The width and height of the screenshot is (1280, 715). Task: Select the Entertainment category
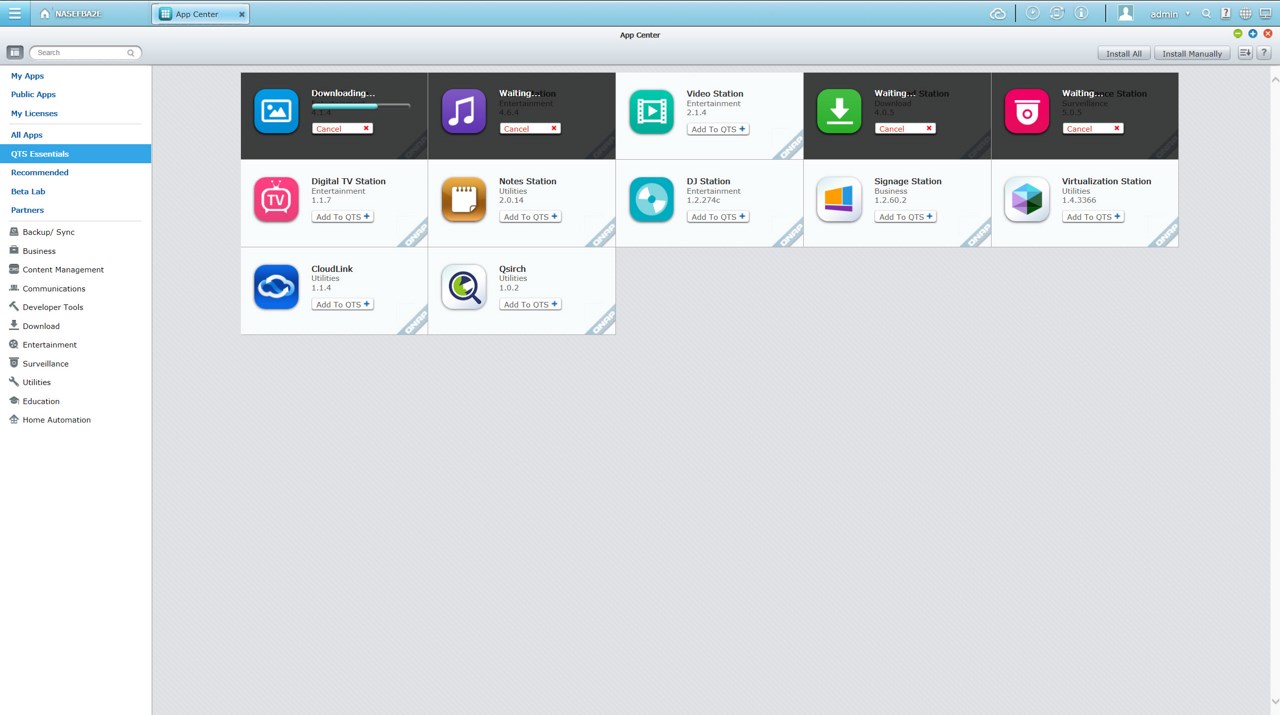pyautogui.click(x=49, y=345)
